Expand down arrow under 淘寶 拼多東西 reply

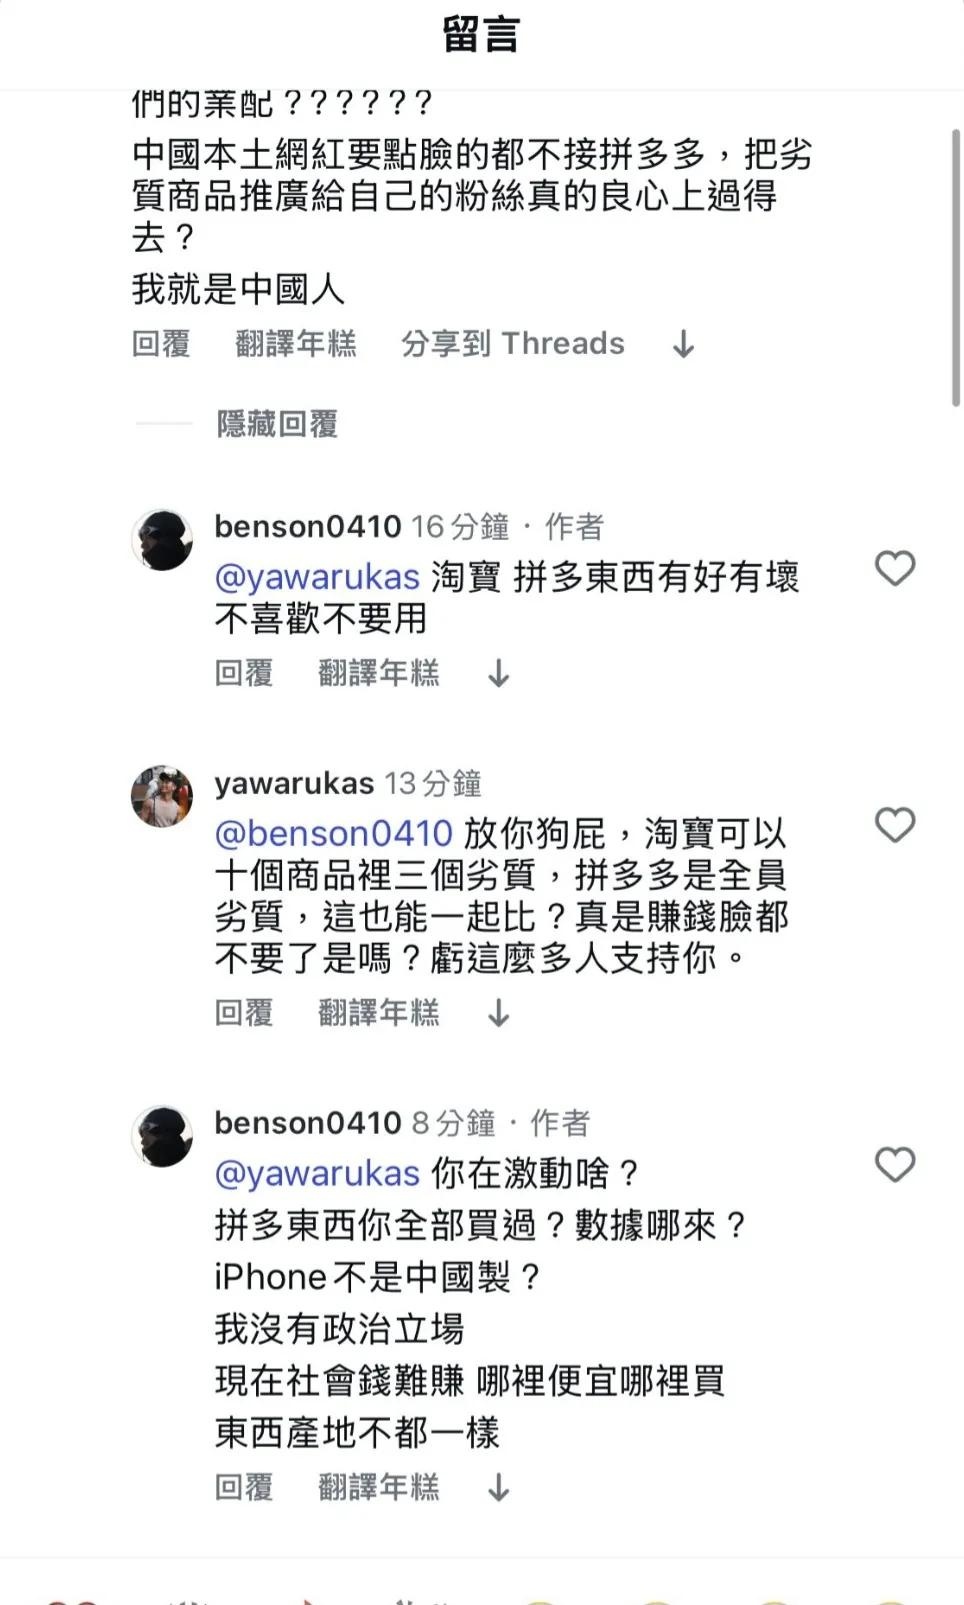pos(498,673)
